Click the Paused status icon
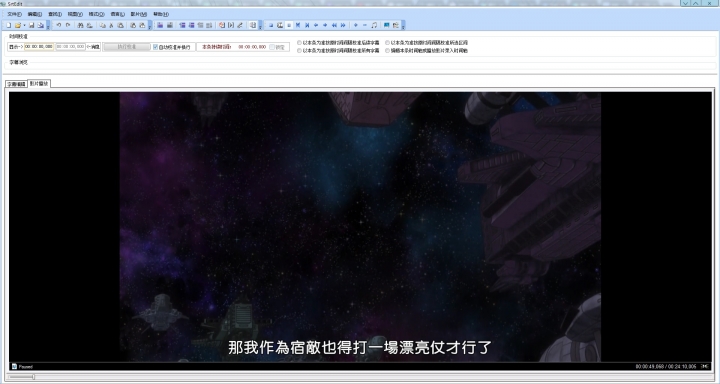The image size is (720, 384). point(14,367)
